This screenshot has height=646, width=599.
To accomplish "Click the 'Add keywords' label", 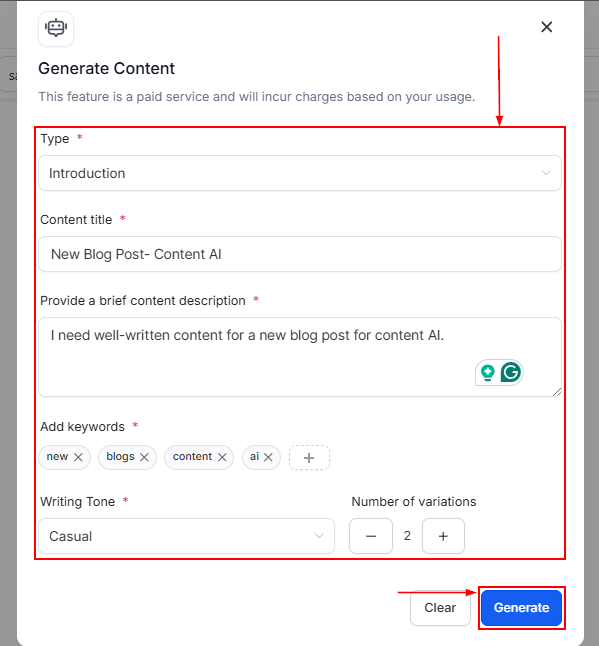I will click(x=82, y=427).
